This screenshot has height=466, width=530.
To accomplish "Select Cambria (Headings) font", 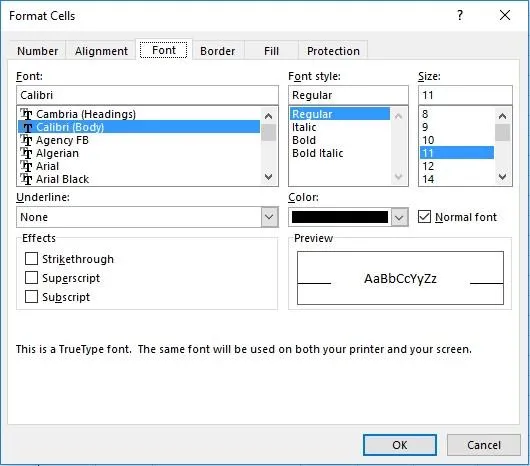I will [x=139, y=114].
